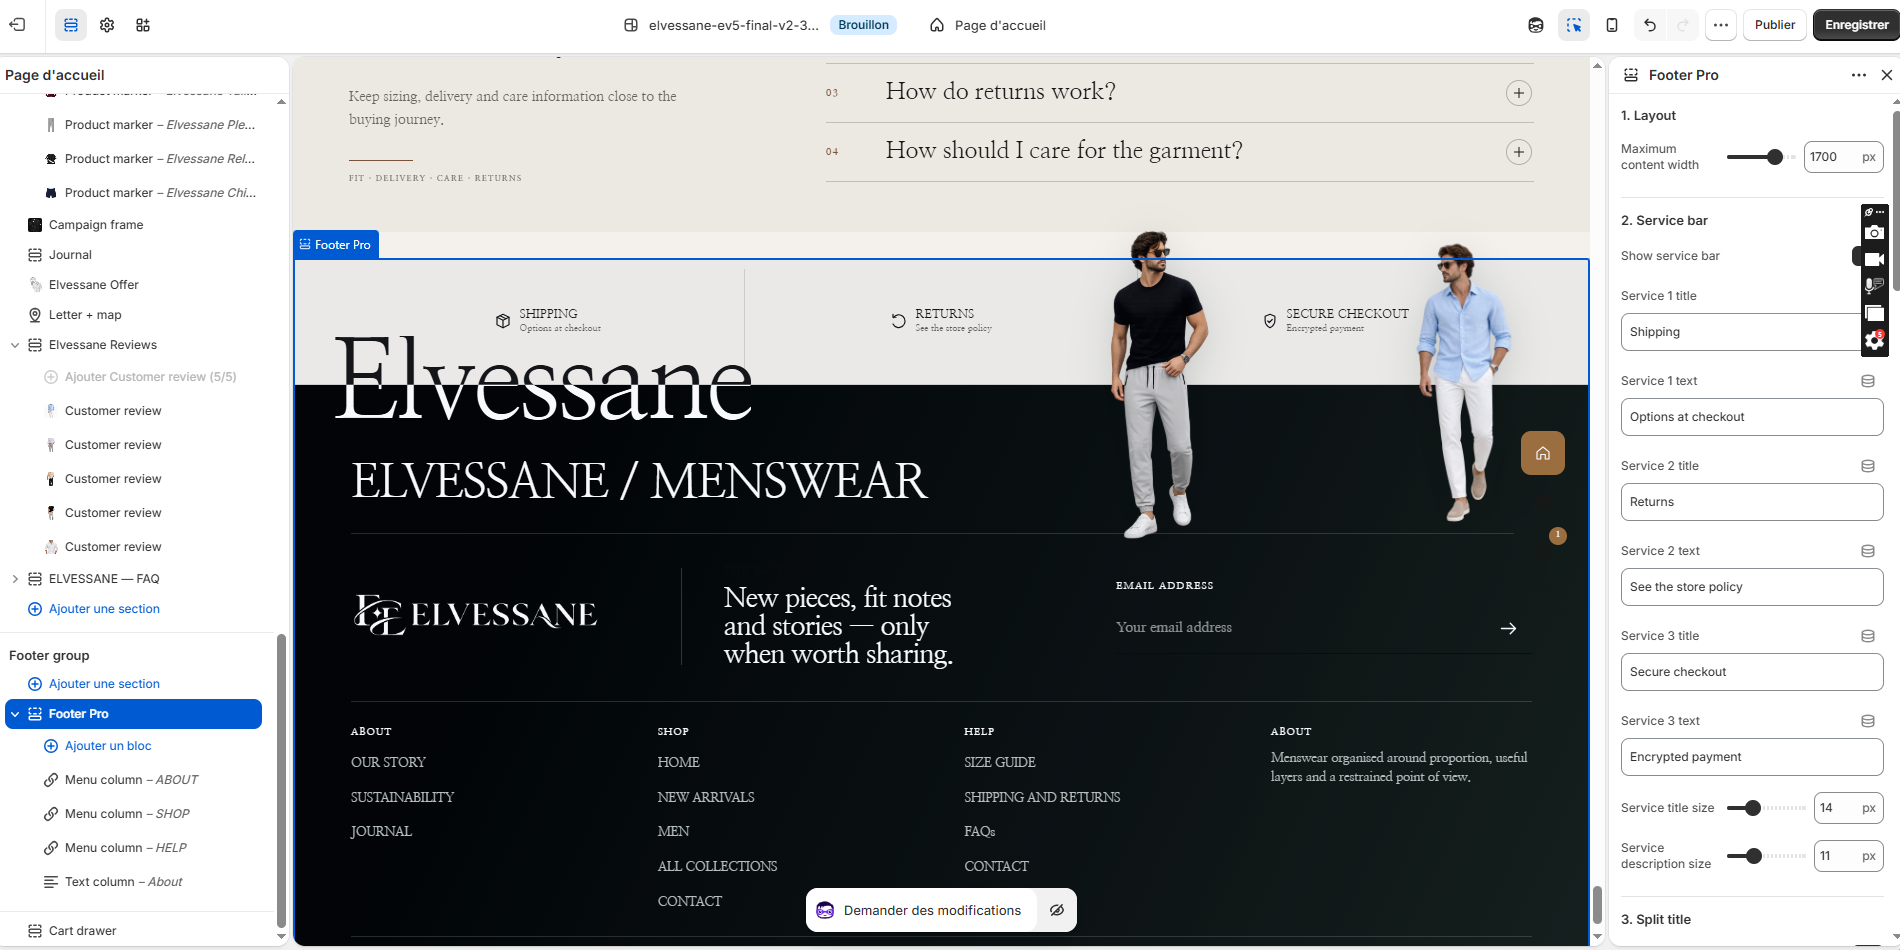Viewport: 1900px width, 950px height.
Task: Click the market globe icon in top bar
Action: (1536, 25)
